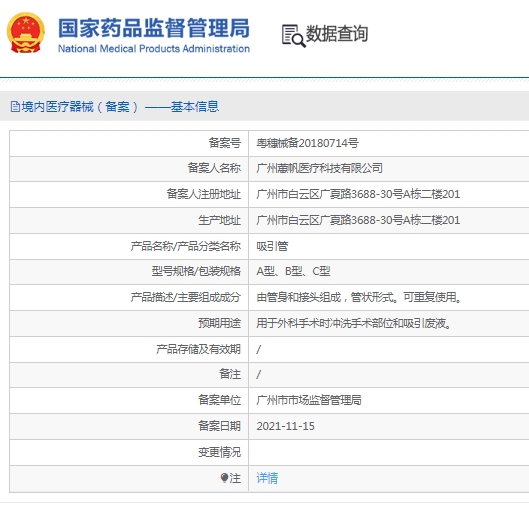Click the 备案日期 label
The image size is (529, 507).
[x=220, y=426]
